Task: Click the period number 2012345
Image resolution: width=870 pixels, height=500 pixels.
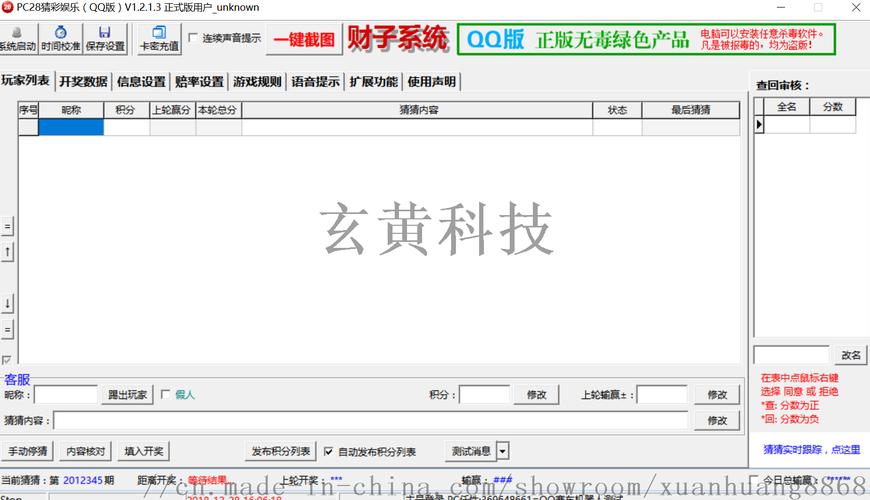Action: (x=83, y=481)
